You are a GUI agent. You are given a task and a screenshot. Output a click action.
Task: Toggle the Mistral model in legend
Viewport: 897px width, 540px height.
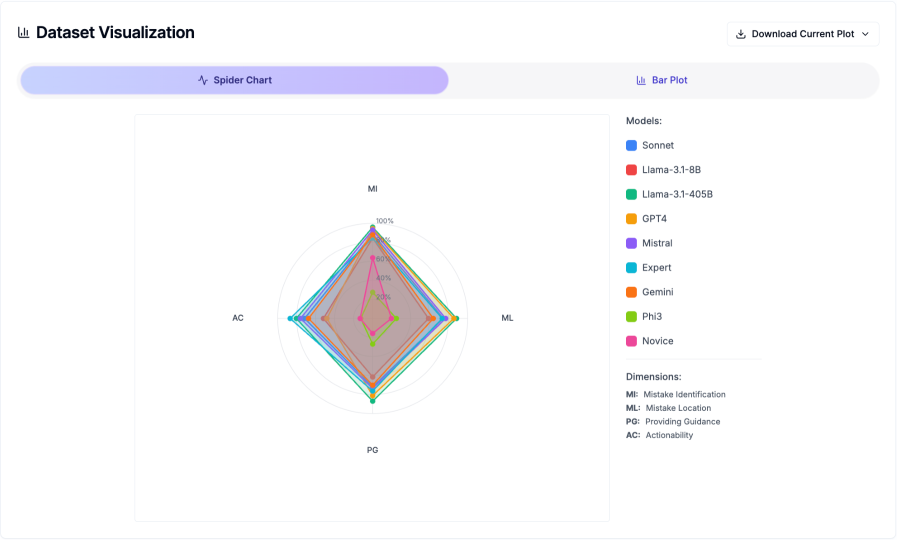(657, 243)
